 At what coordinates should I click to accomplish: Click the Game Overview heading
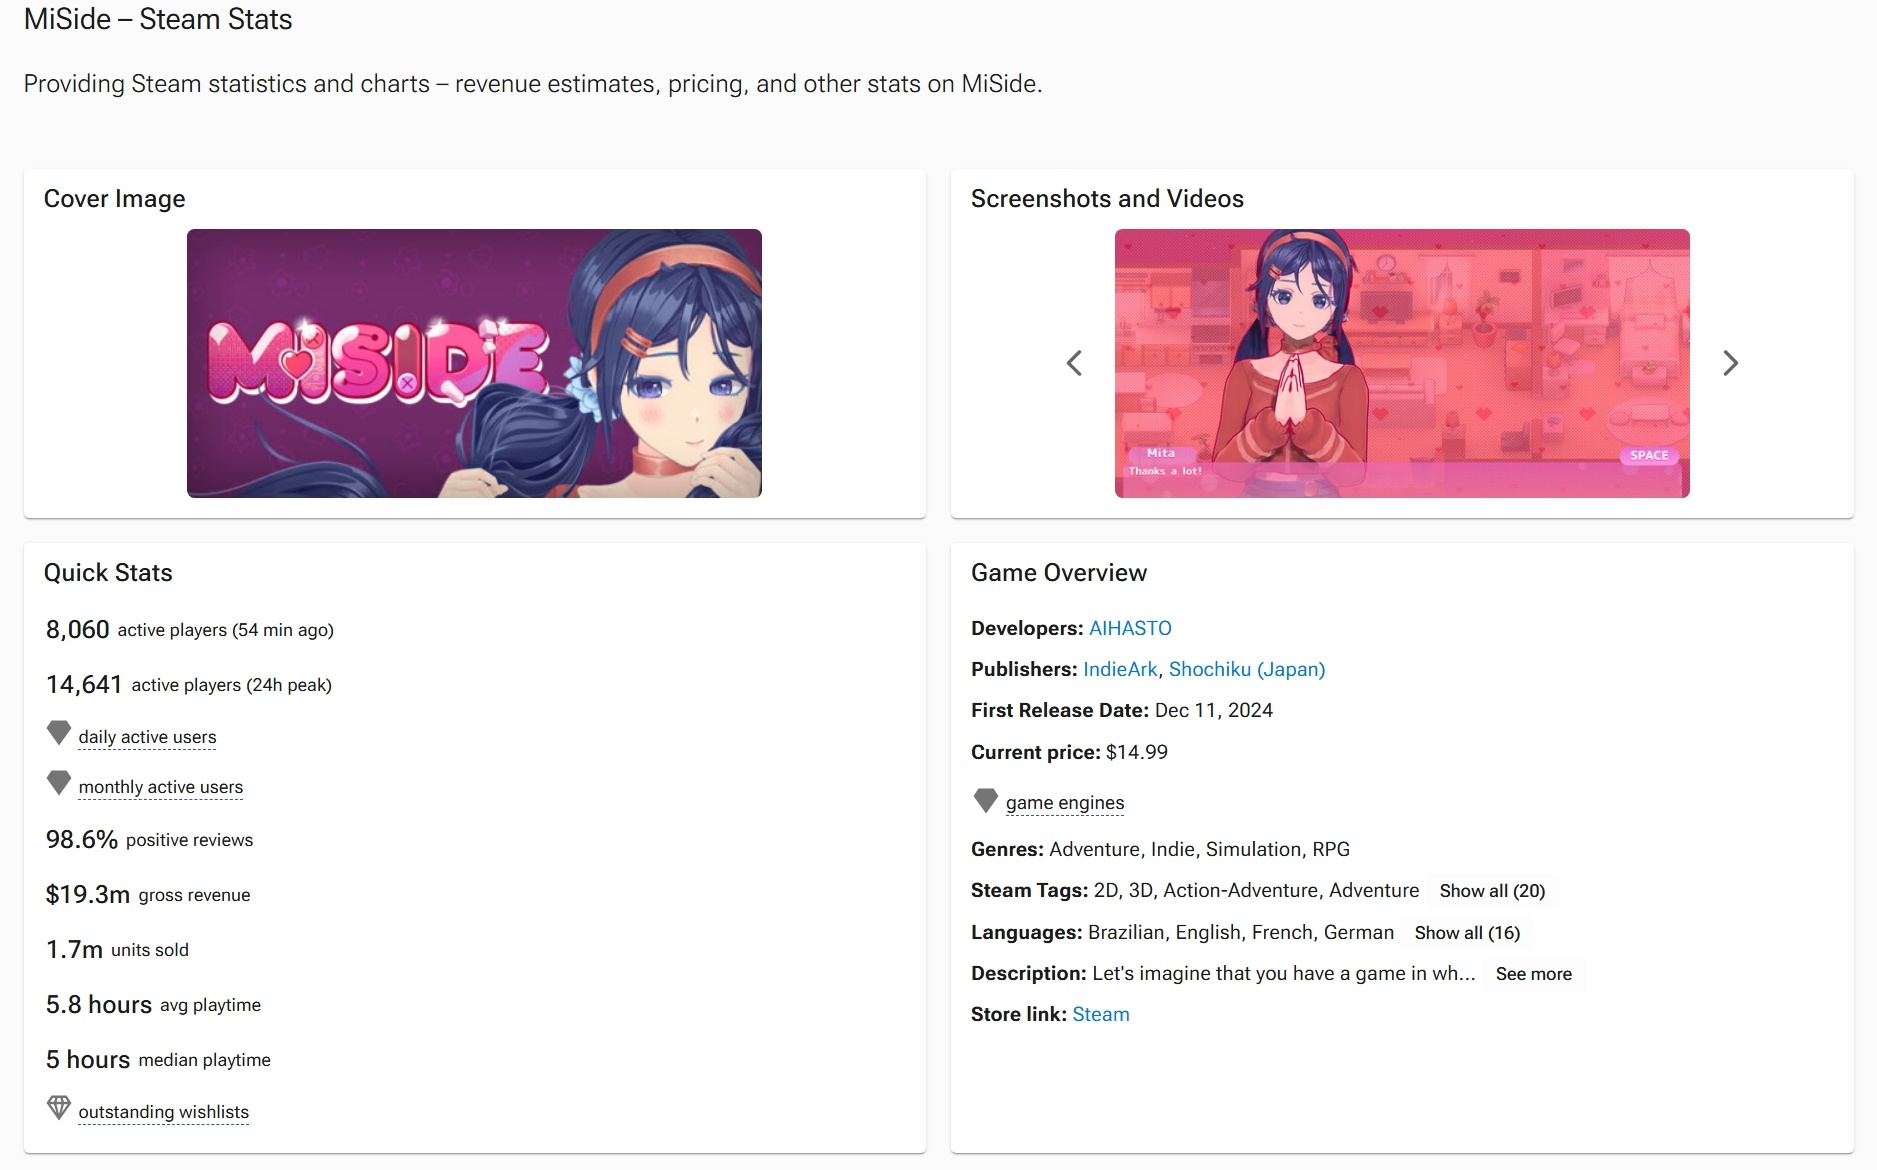coord(1059,573)
